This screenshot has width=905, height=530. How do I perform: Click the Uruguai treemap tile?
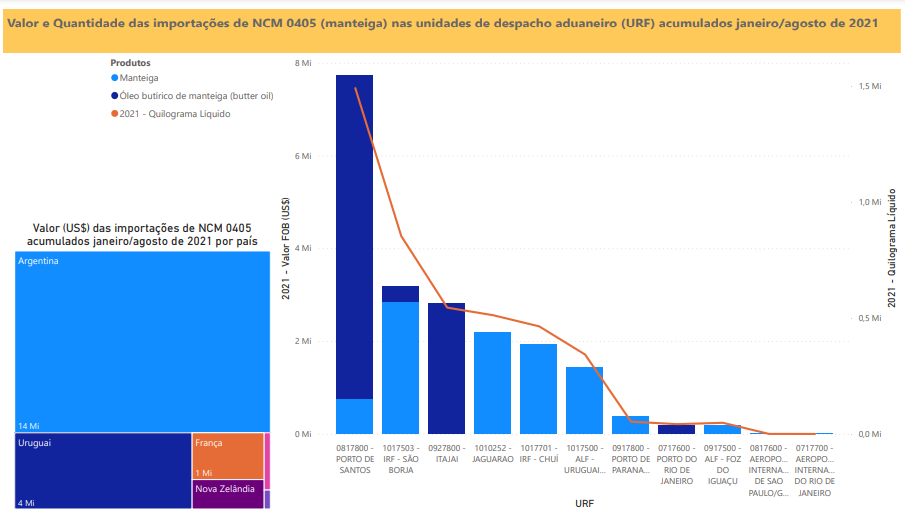point(103,471)
